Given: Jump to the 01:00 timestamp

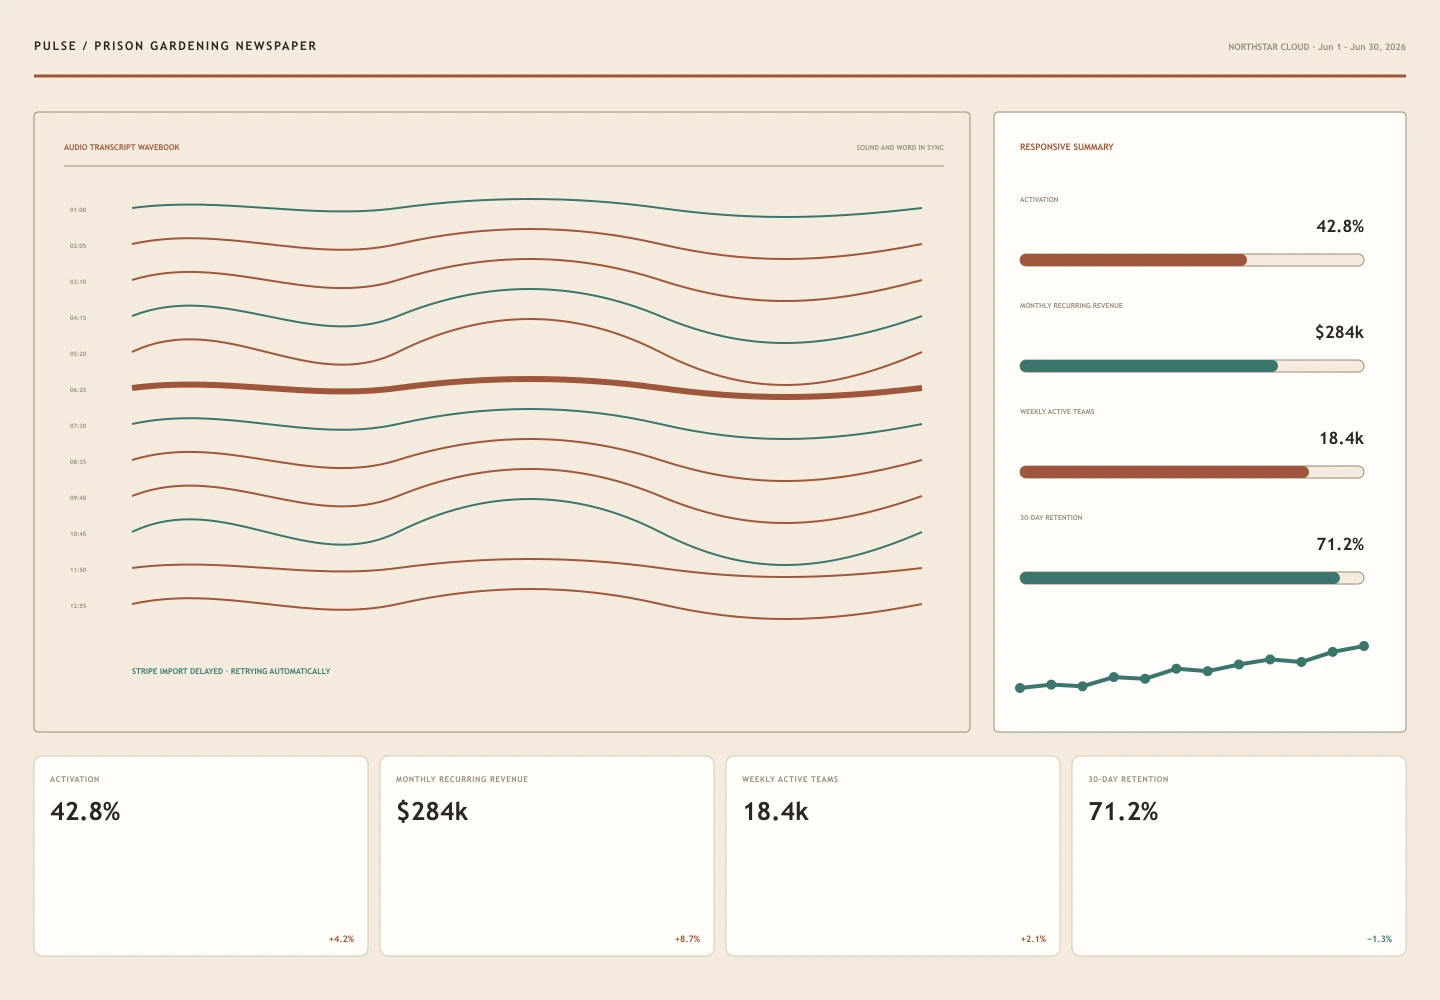Looking at the screenshot, I should (78, 210).
